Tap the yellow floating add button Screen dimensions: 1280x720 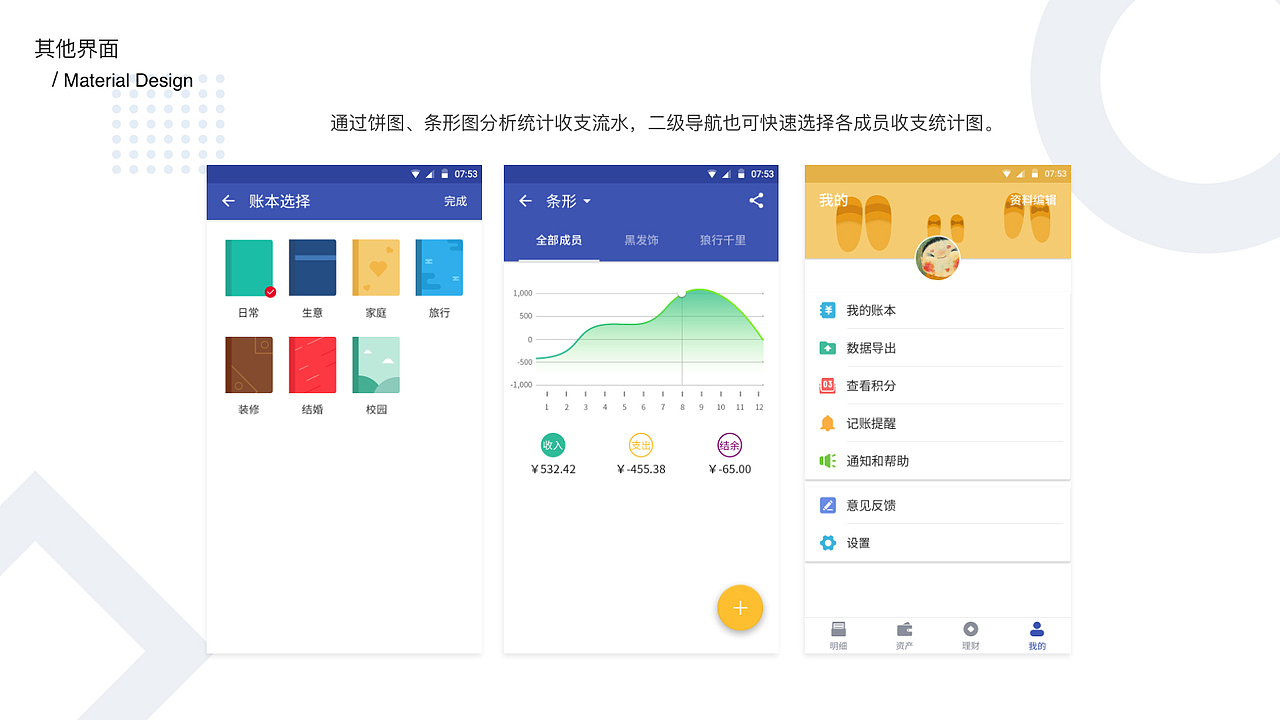740,608
